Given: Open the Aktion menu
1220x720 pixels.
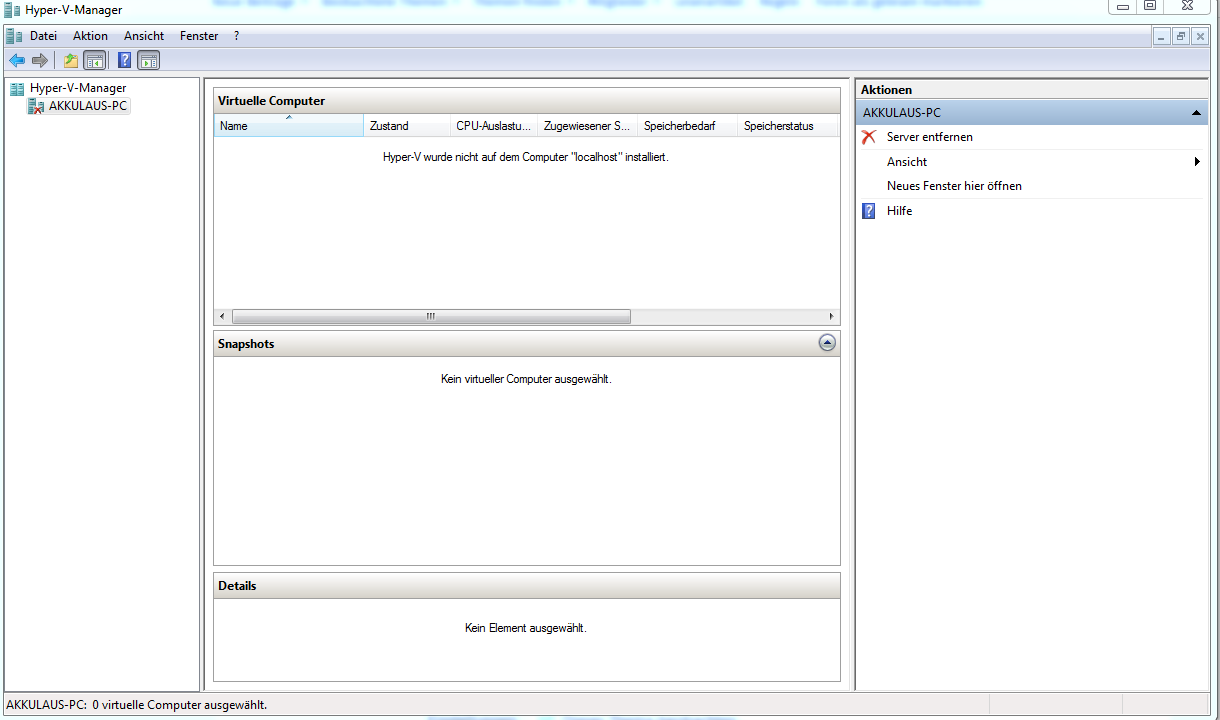Looking at the screenshot, I should click(x=90, y=36).
